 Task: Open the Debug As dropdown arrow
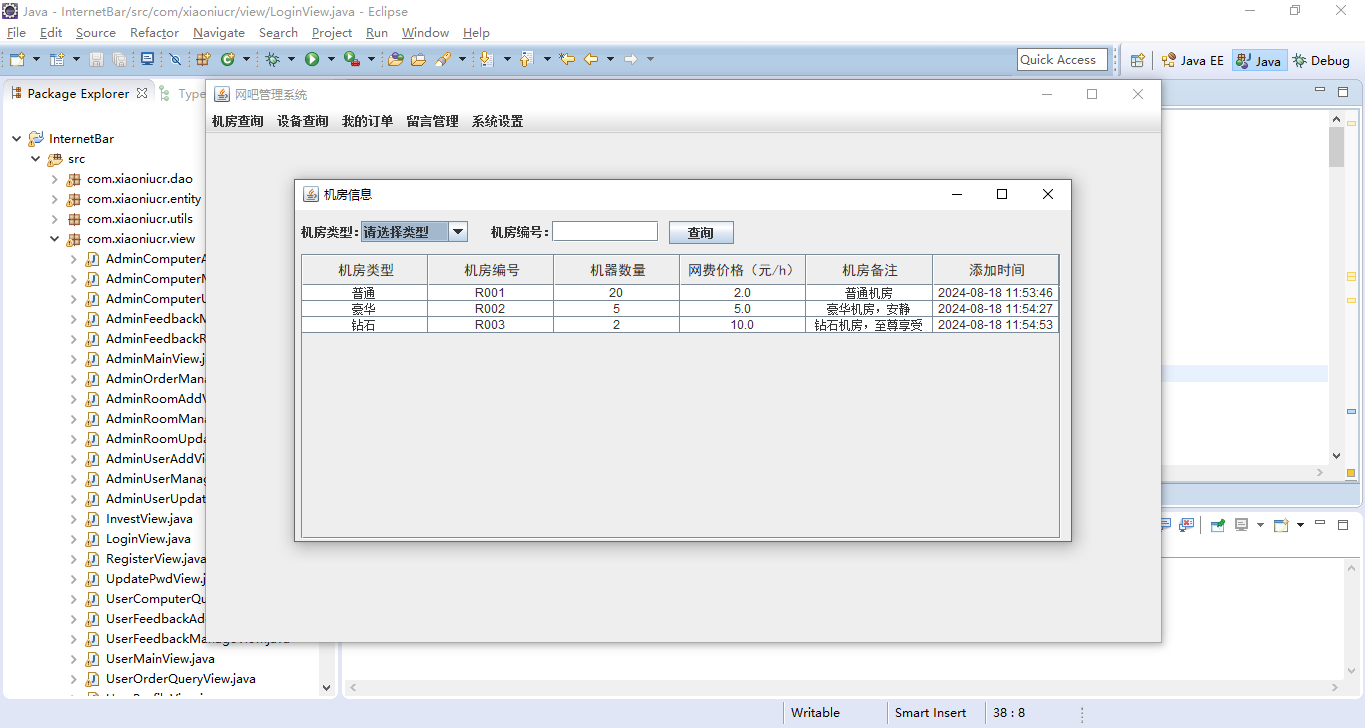[291, 60]
